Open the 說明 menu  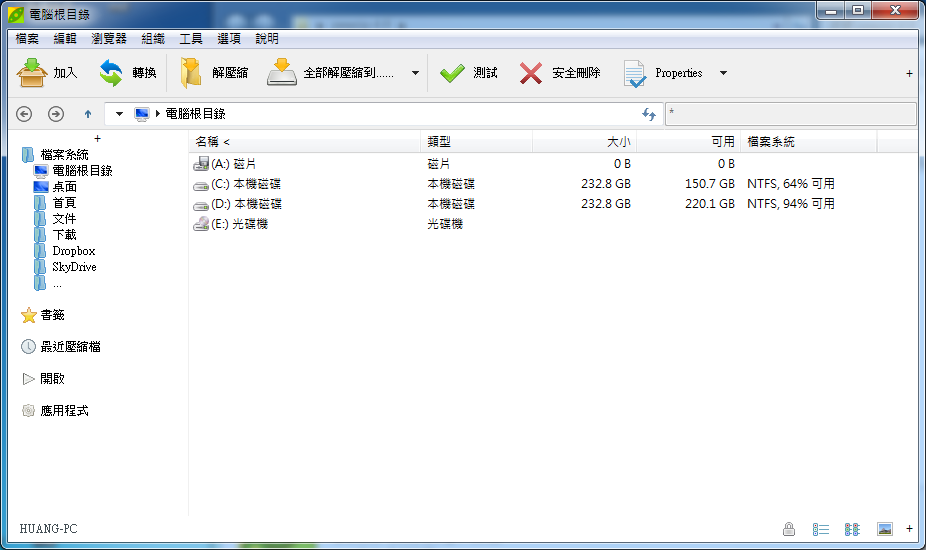point(267,38)
